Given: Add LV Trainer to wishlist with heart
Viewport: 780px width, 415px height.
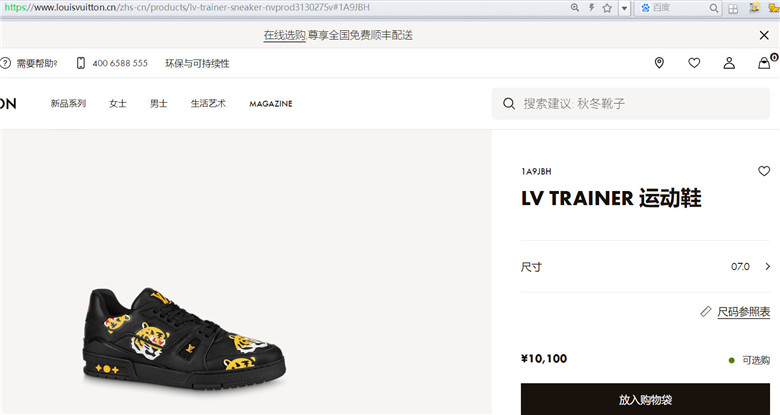Looking at the screenshot, I should [x=764, y=171].
